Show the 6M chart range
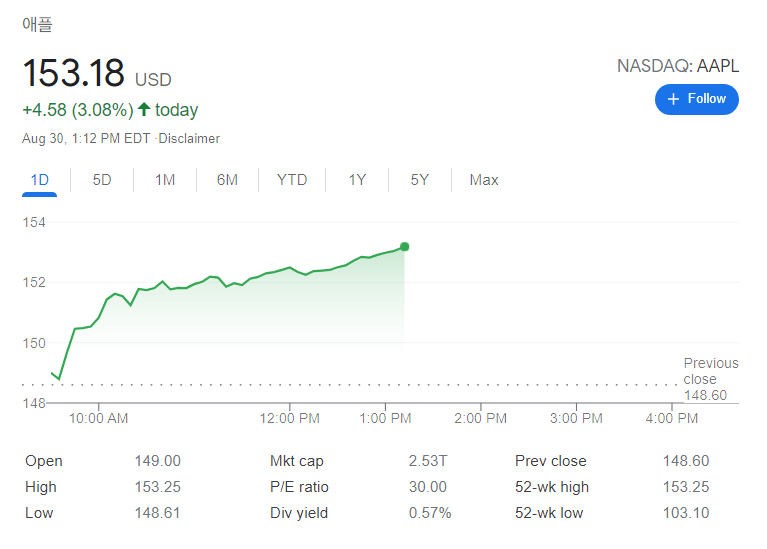 (227, 180)
